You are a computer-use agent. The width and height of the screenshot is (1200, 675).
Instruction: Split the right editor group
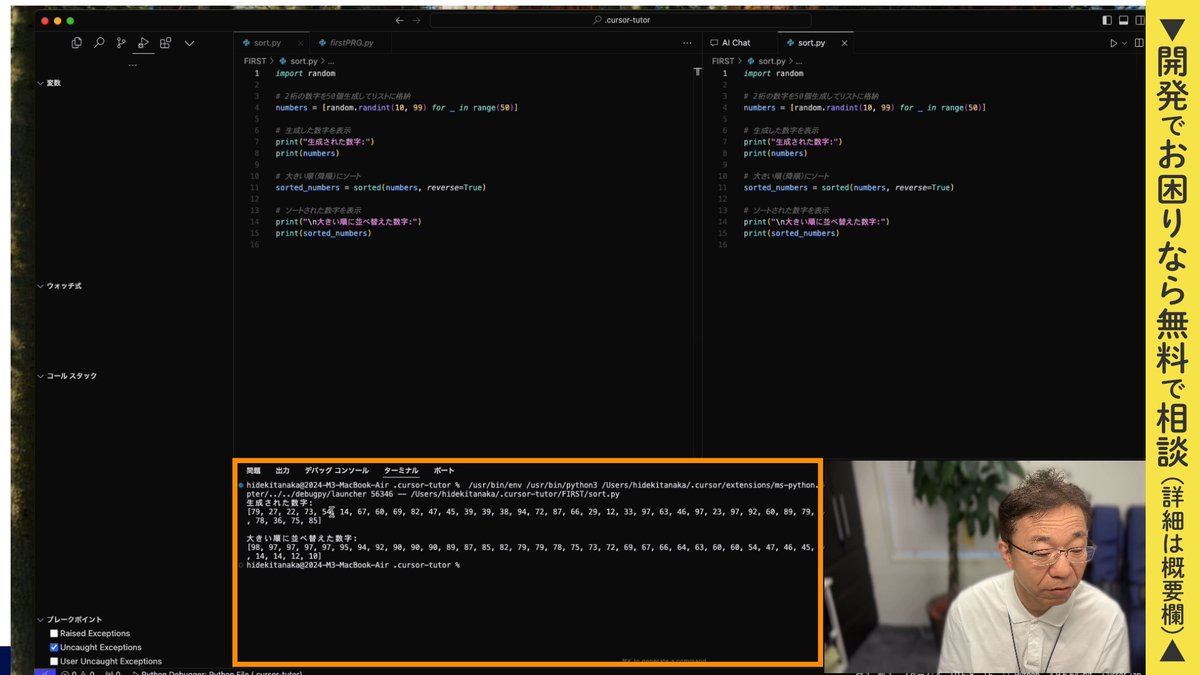click(x=1140, y=43)
